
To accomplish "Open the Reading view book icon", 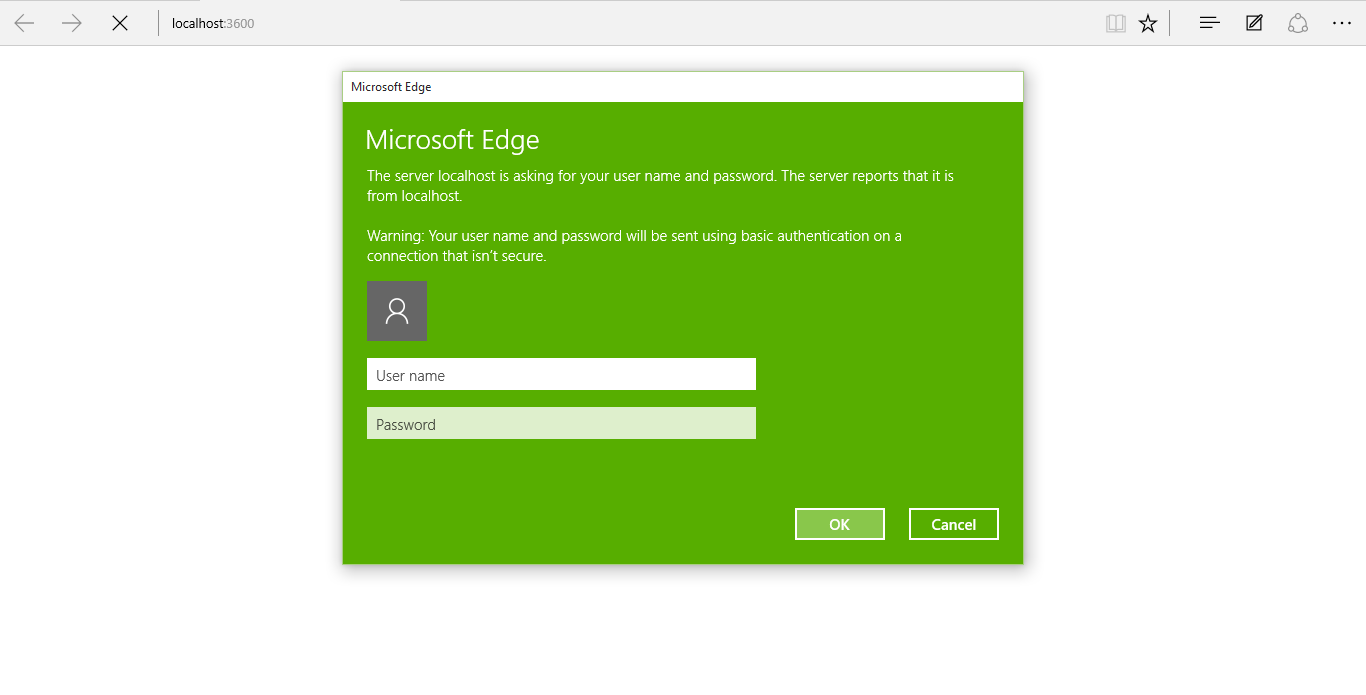I will (x=1116, y=23).
